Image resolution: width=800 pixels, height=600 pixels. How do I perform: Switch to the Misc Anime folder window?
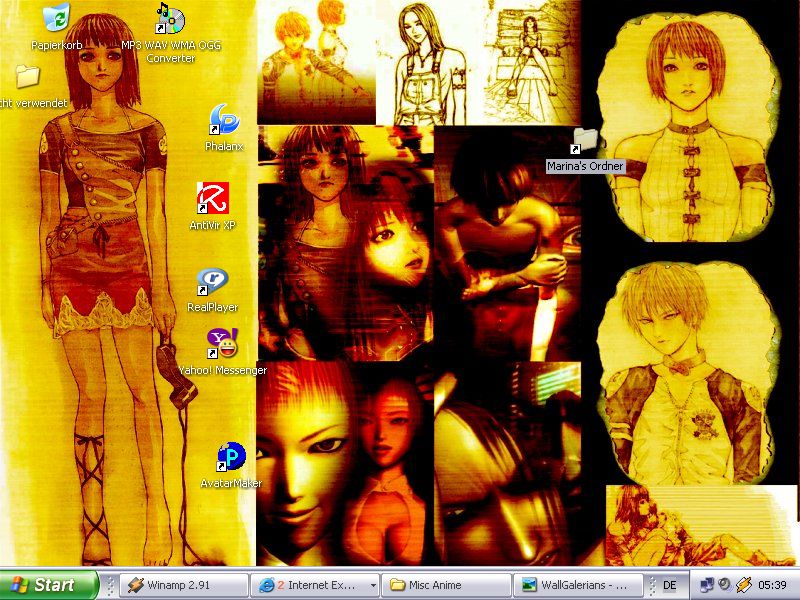point(446,585)
